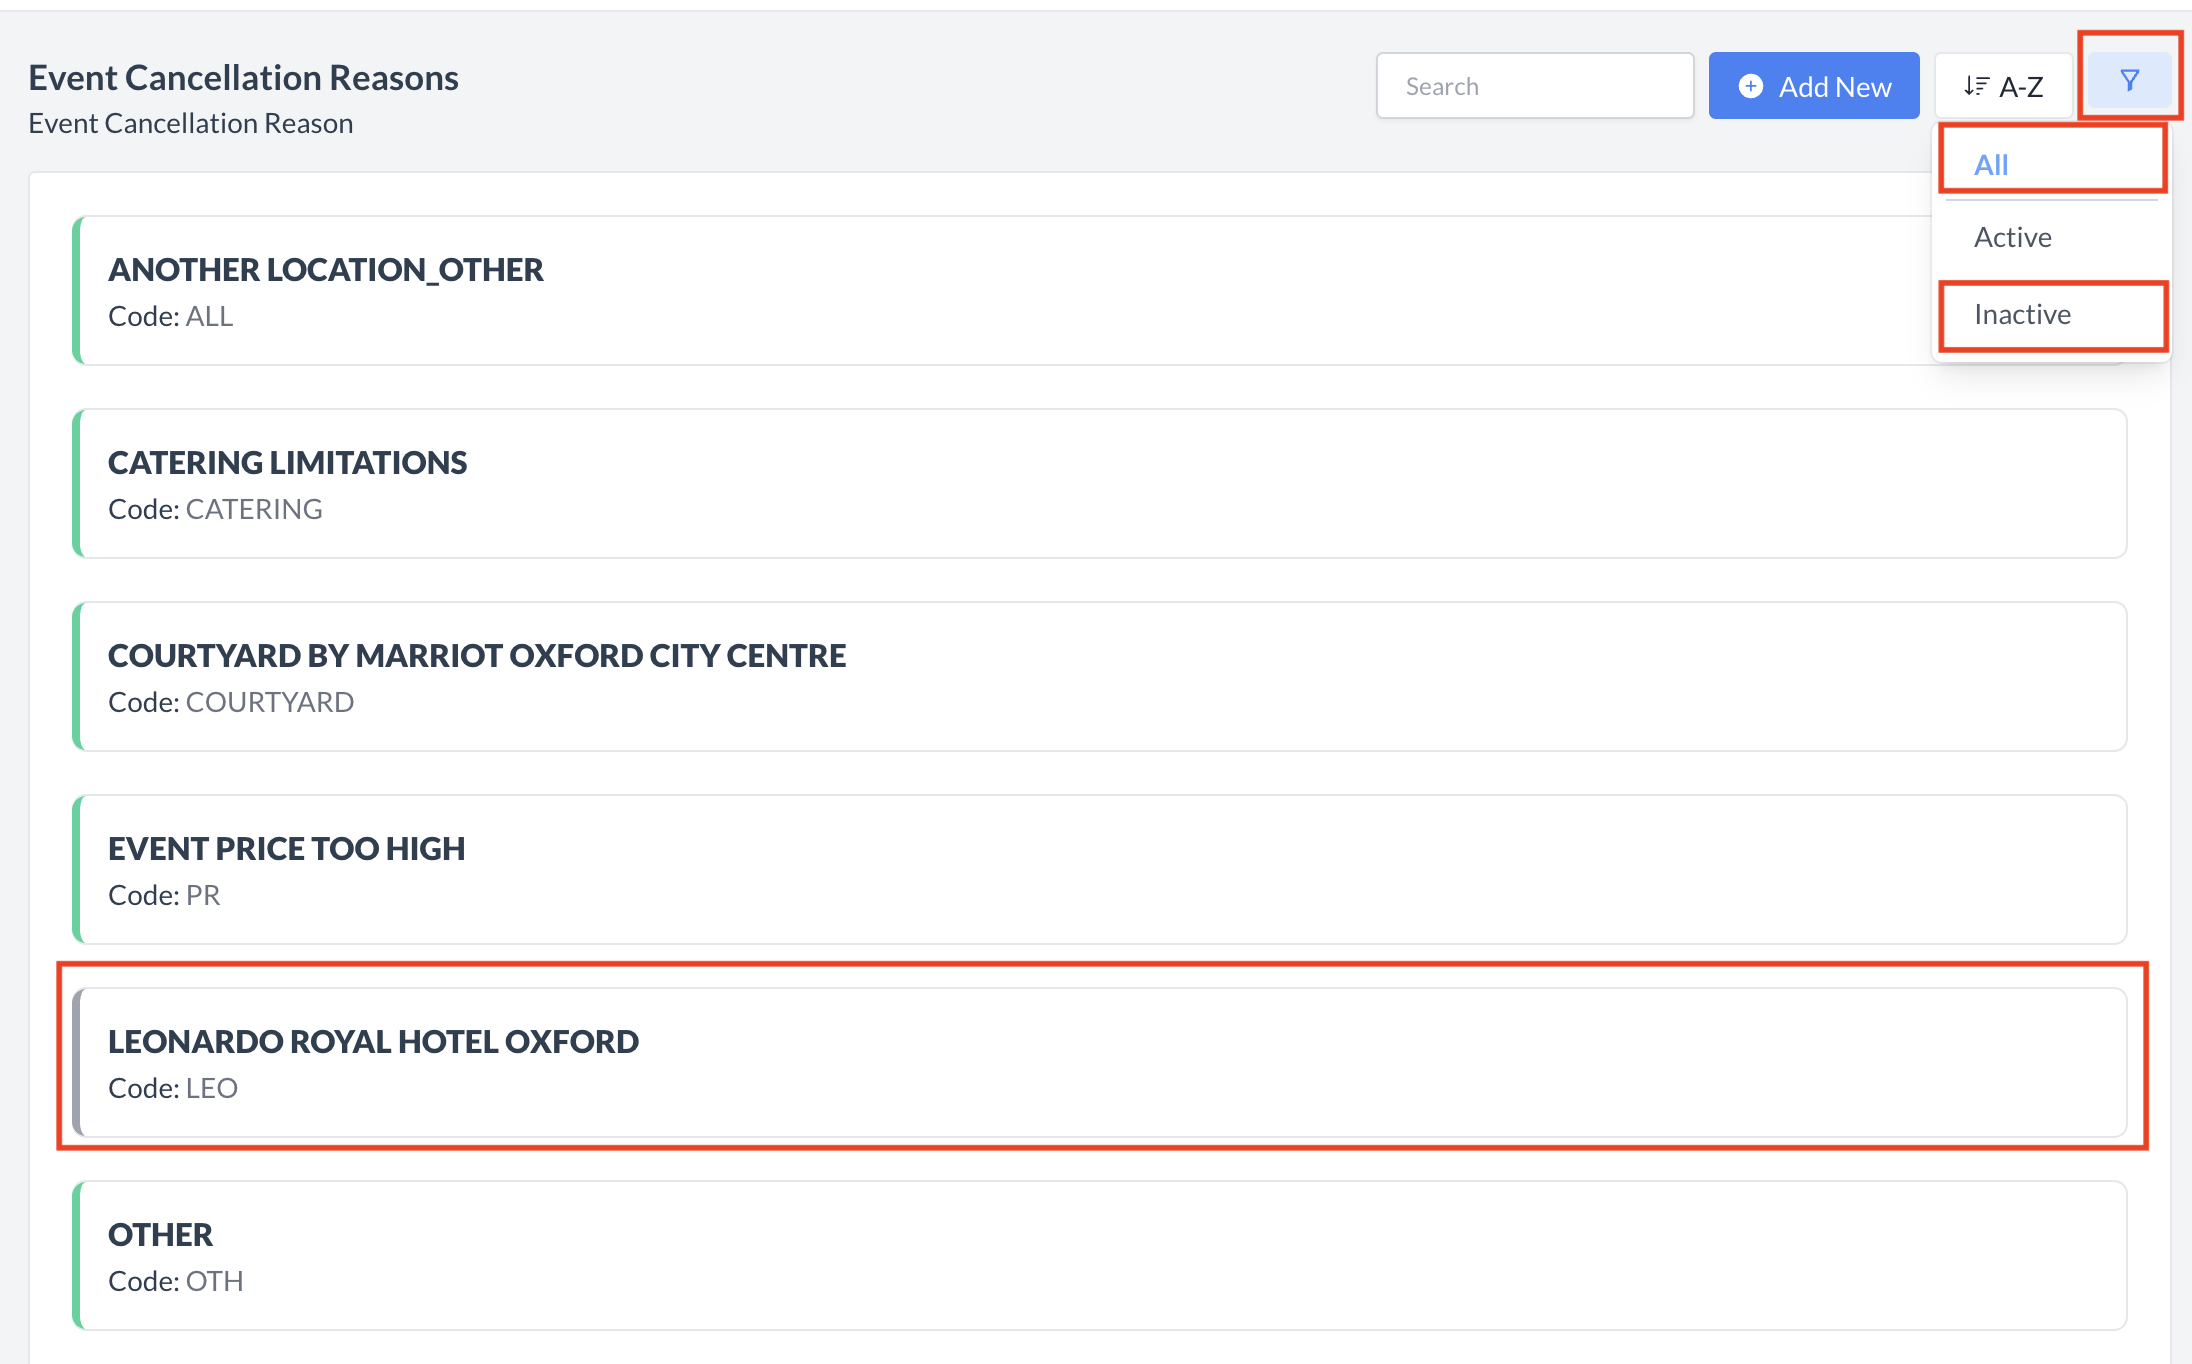Click the plus icon in Add New
Image resolution: width=2192 pixels, height=1364 pixels.
point(1750,87)
